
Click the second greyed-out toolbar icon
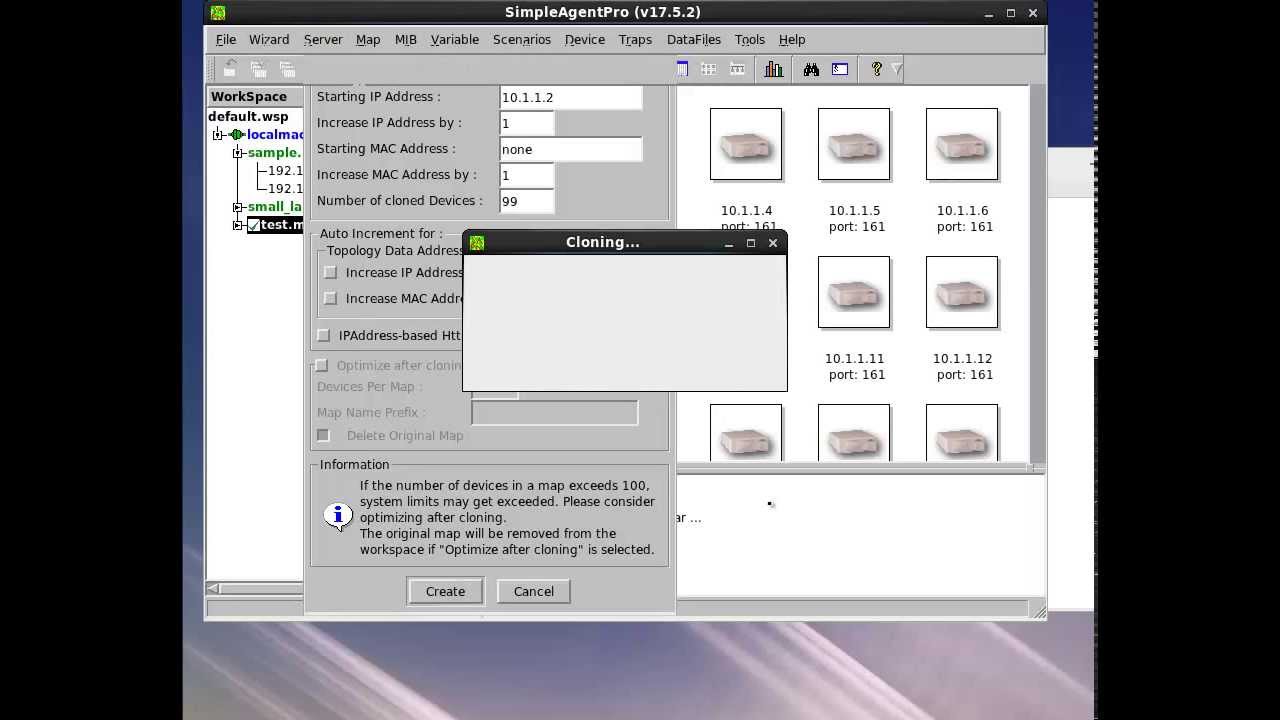pyautogui.click(x=258, y=69)
